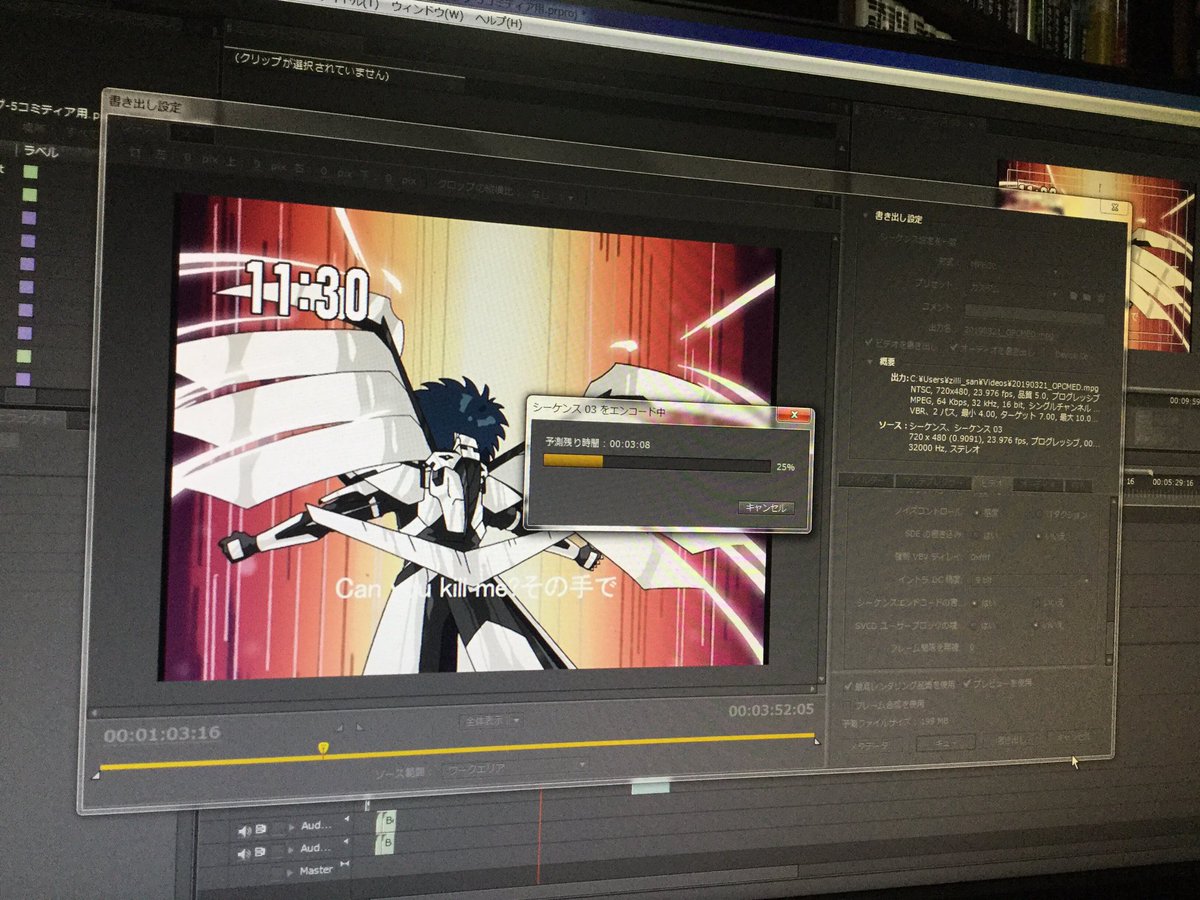Click the ラベル column header in project panel
The image size is (1200, 900).
40,152
